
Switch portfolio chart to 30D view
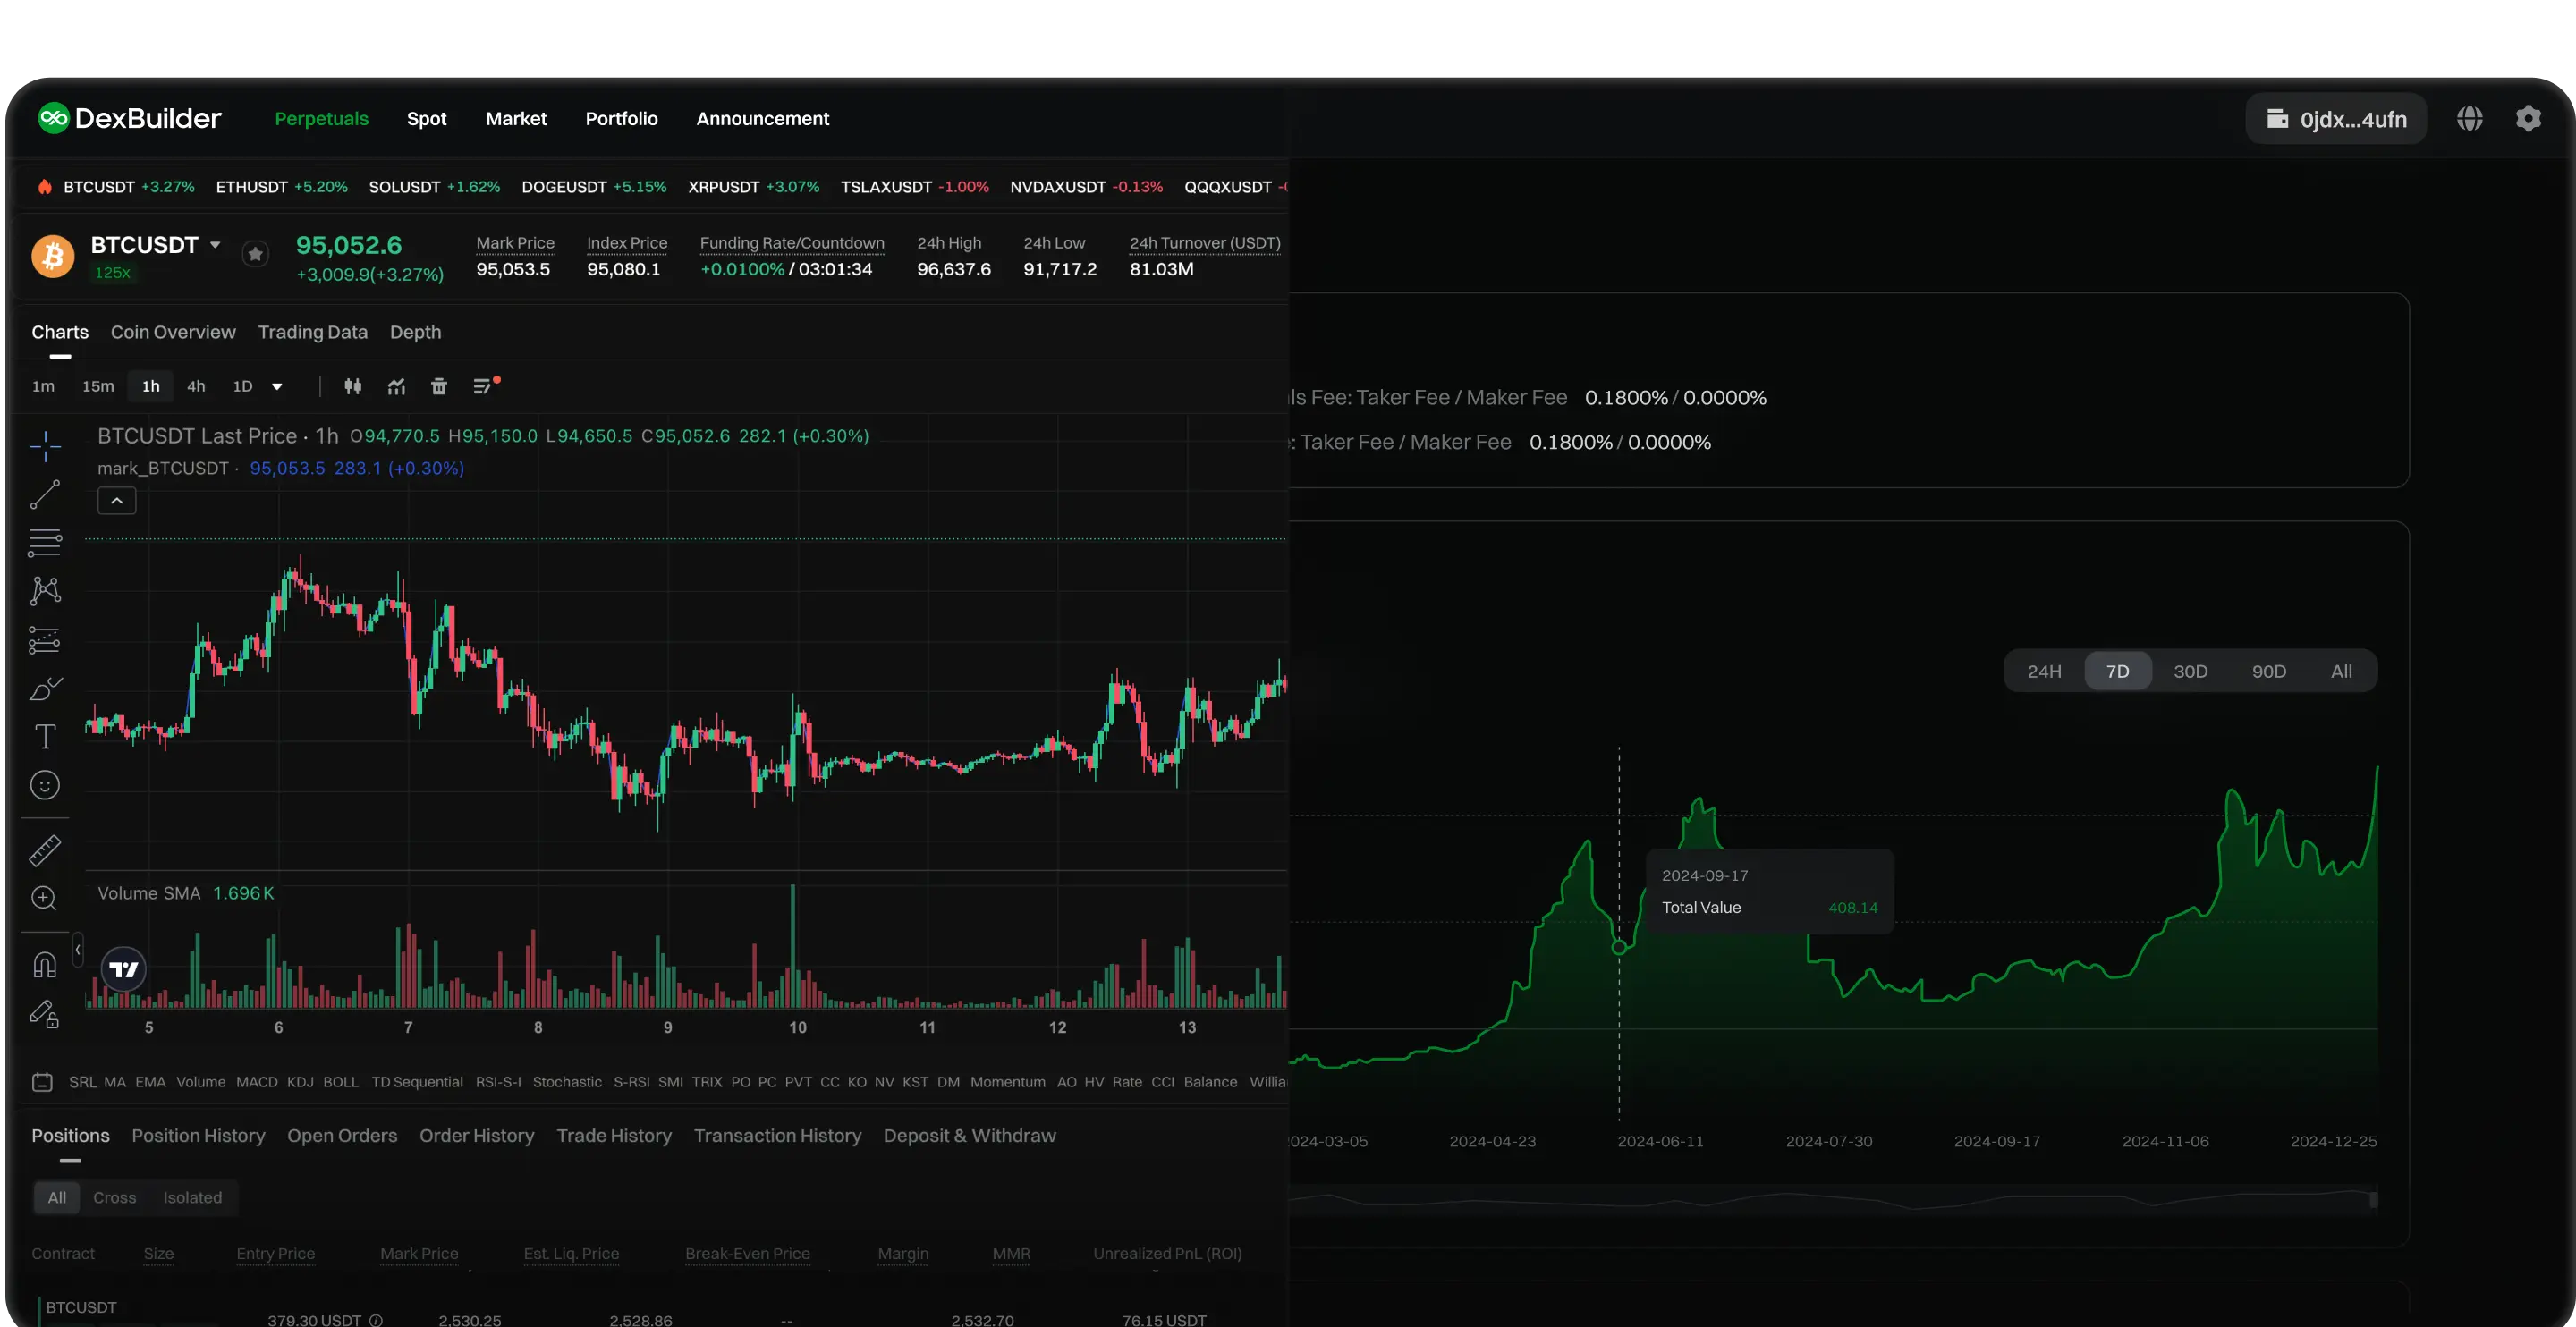pos(2190,670)
